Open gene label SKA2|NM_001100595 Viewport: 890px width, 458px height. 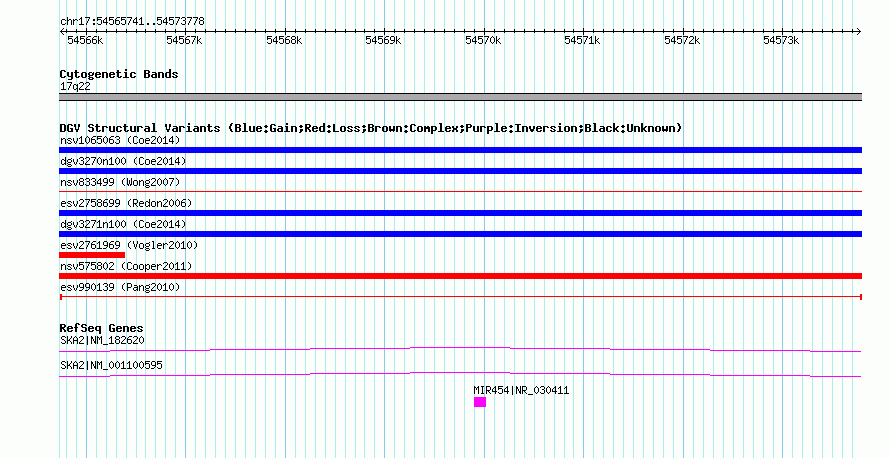pyautogui.click(x=111, y=365)
